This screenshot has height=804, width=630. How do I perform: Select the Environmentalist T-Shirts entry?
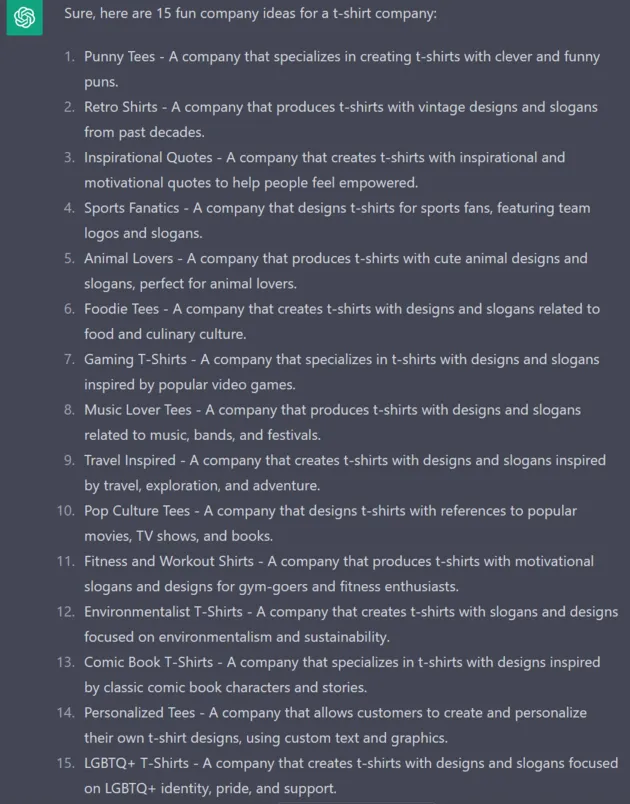point(351,624)
